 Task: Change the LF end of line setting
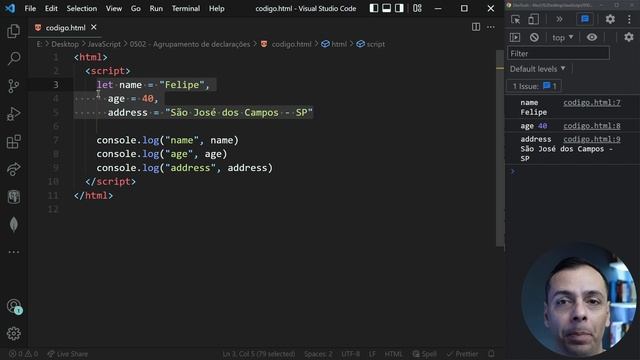pos(372,354)
